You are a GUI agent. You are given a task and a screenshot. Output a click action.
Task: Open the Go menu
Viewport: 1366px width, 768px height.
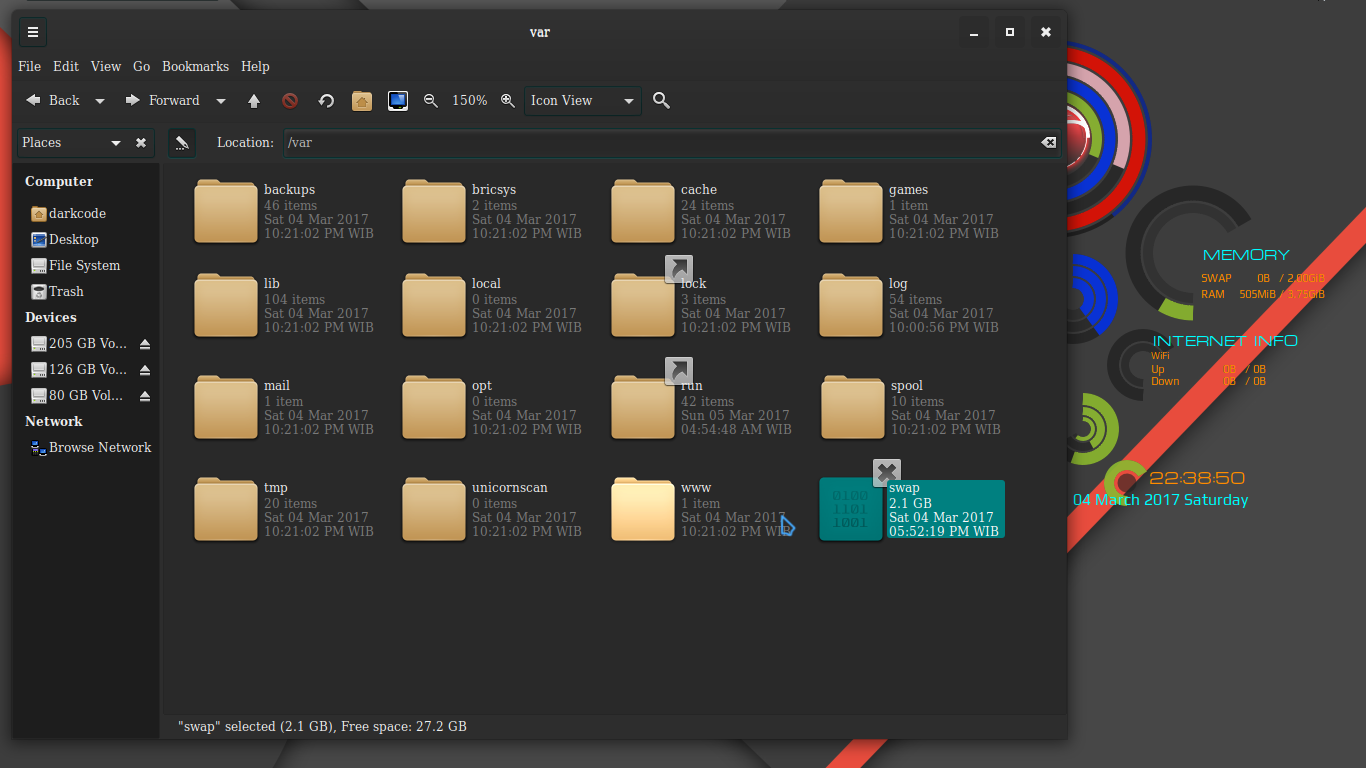pos(142,66)
